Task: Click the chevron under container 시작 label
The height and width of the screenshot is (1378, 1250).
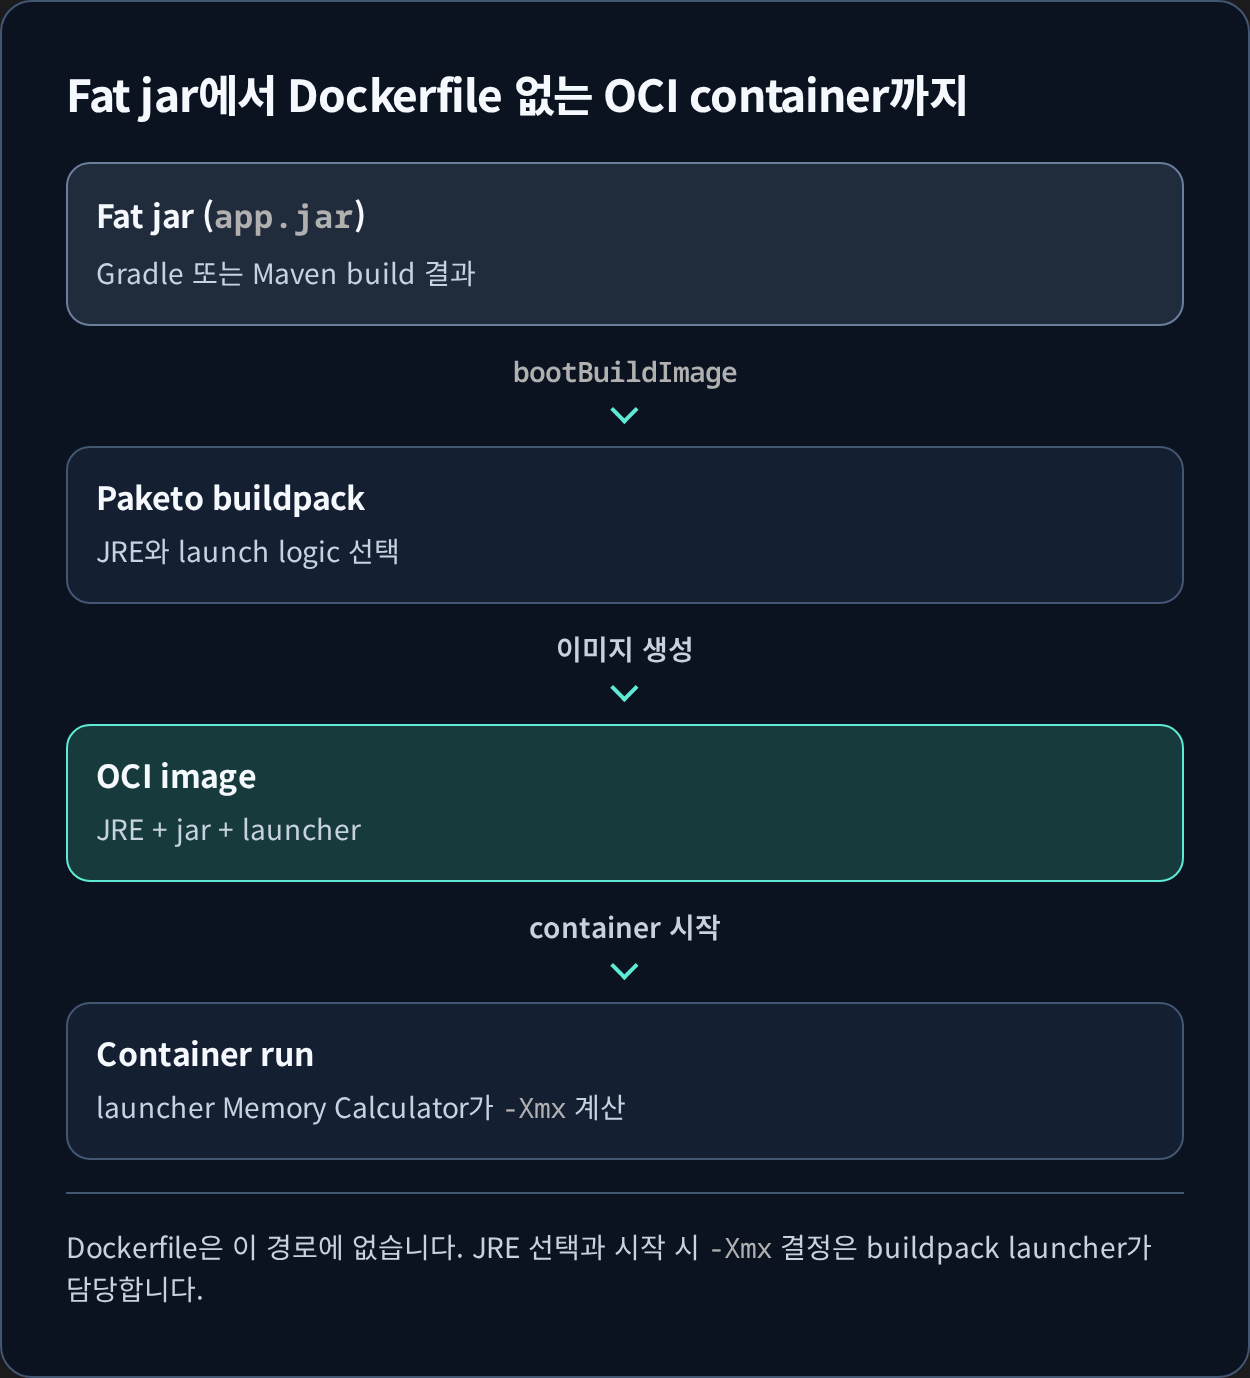Action: tap(624, 971)
